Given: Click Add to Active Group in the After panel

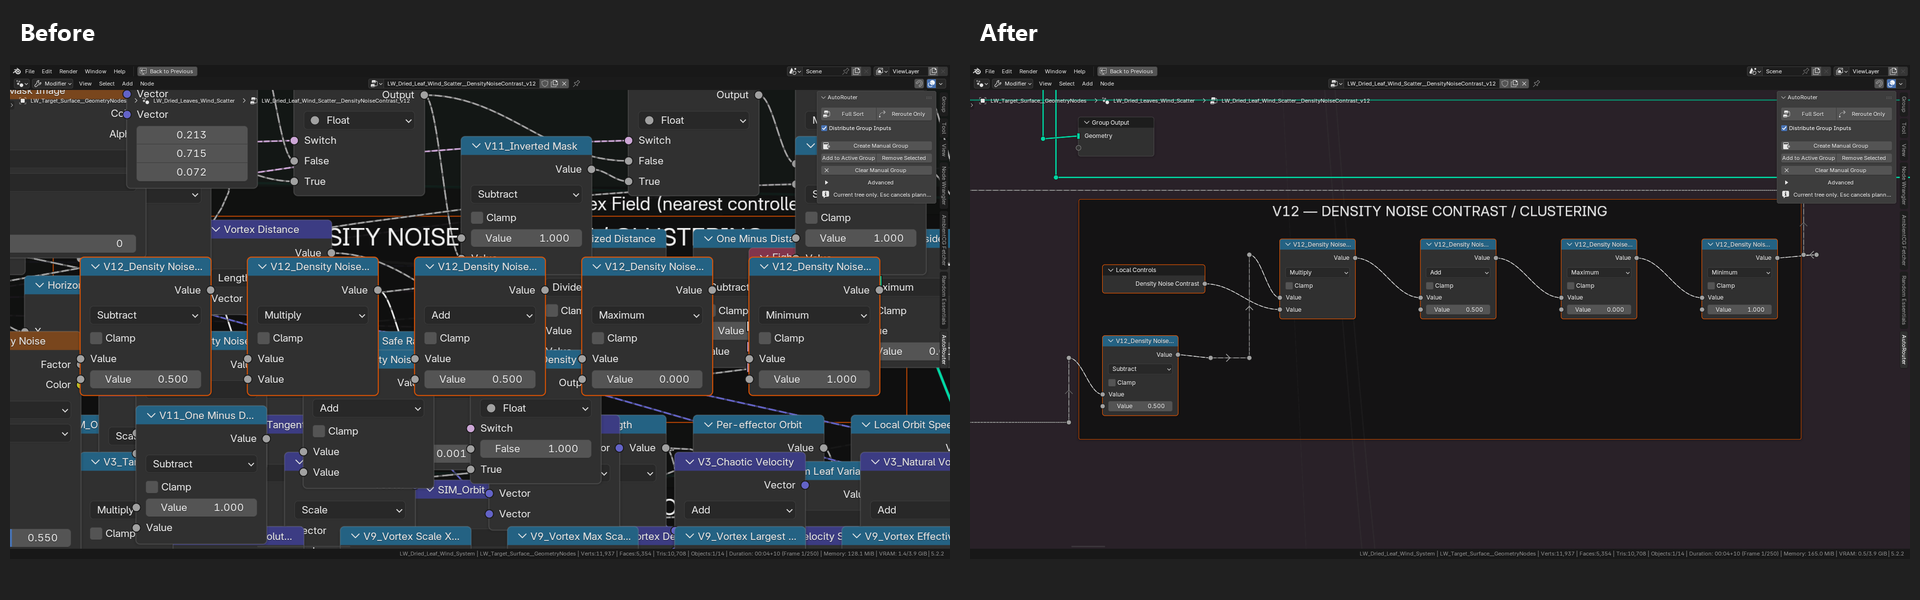Looking at the screenshot, I should pyautogui.click(x=1808, y=158).
